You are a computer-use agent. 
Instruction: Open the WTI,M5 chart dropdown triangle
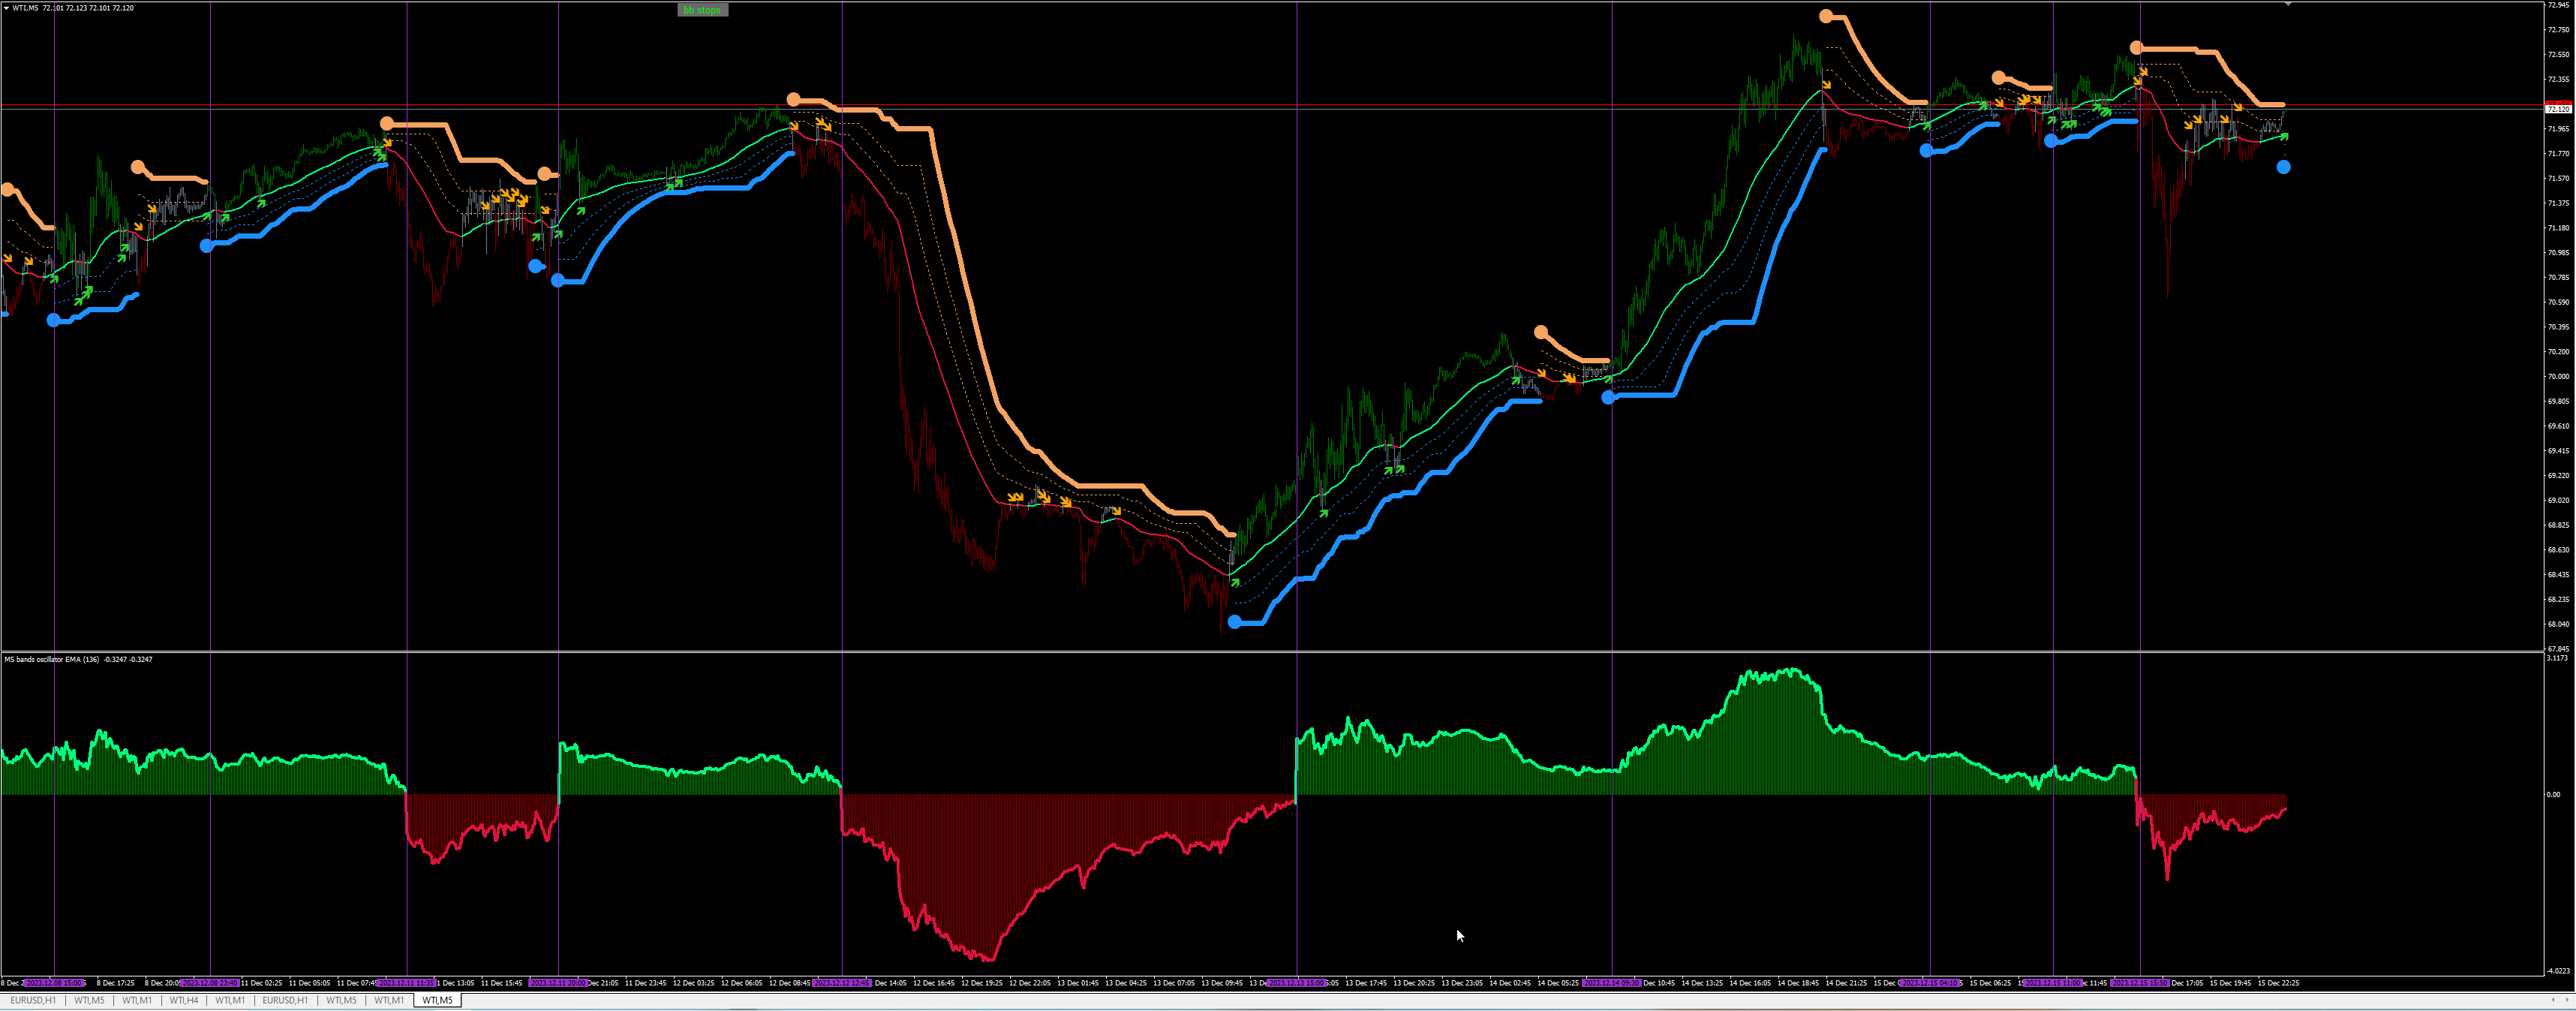(6, 8)
